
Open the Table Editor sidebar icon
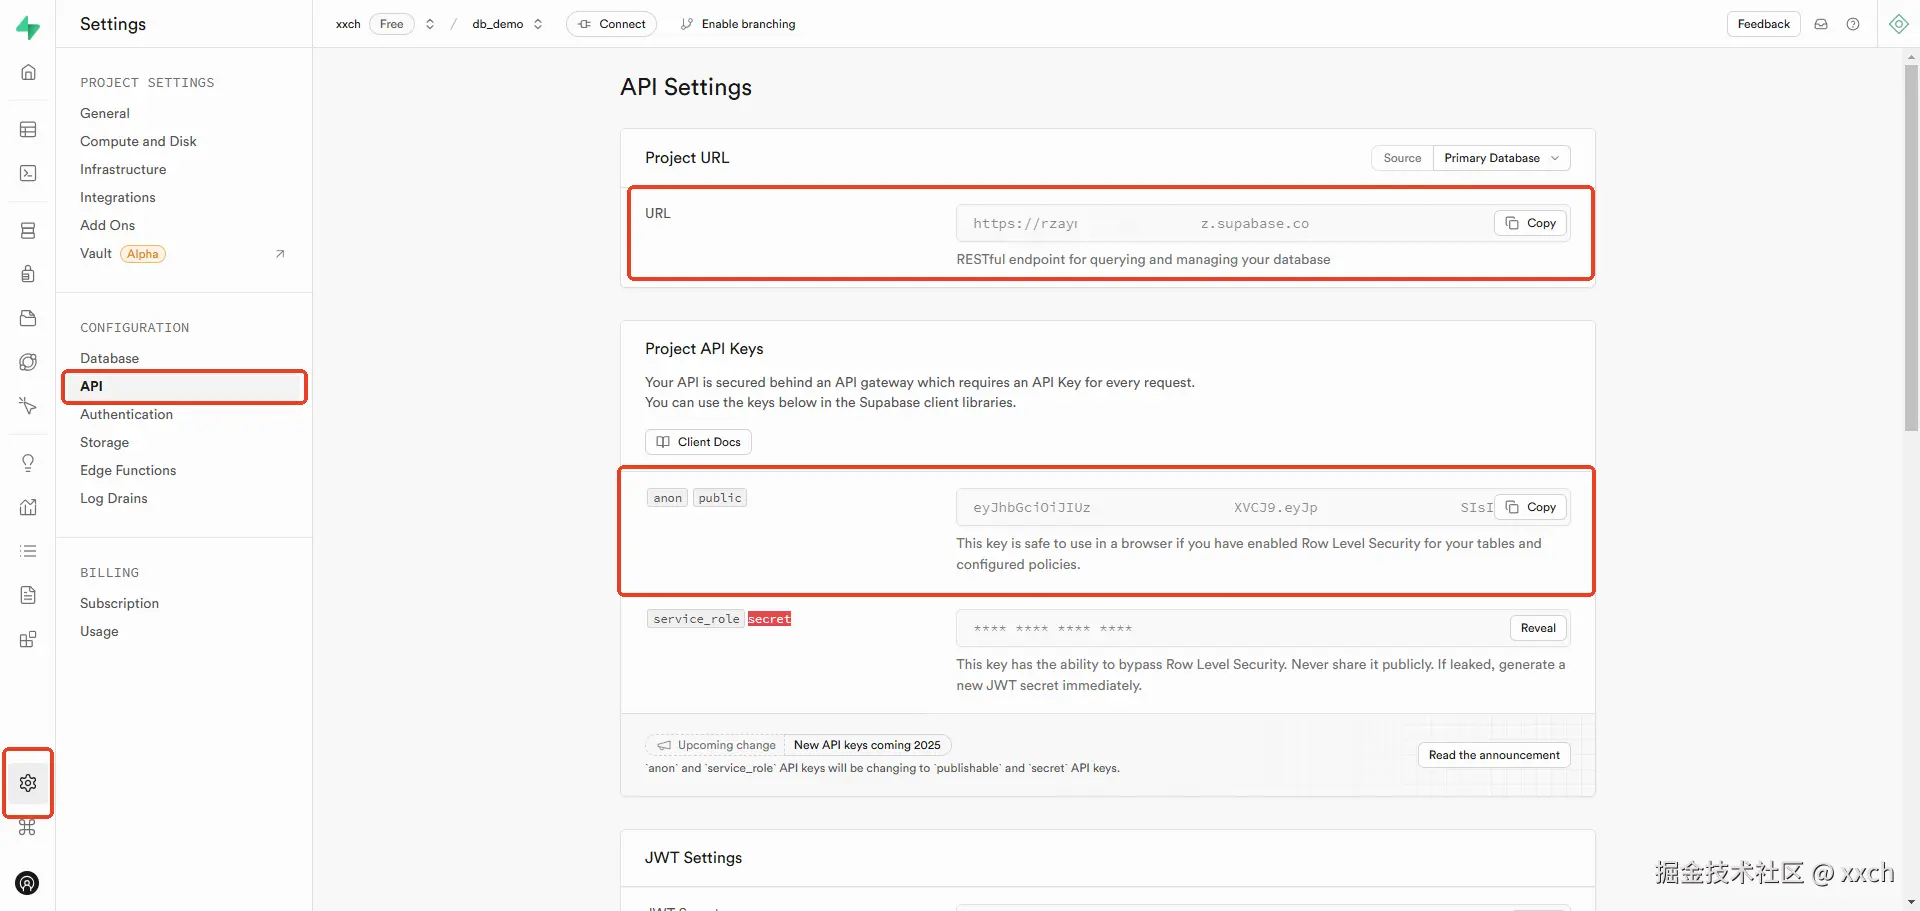[x=28, y=130]
